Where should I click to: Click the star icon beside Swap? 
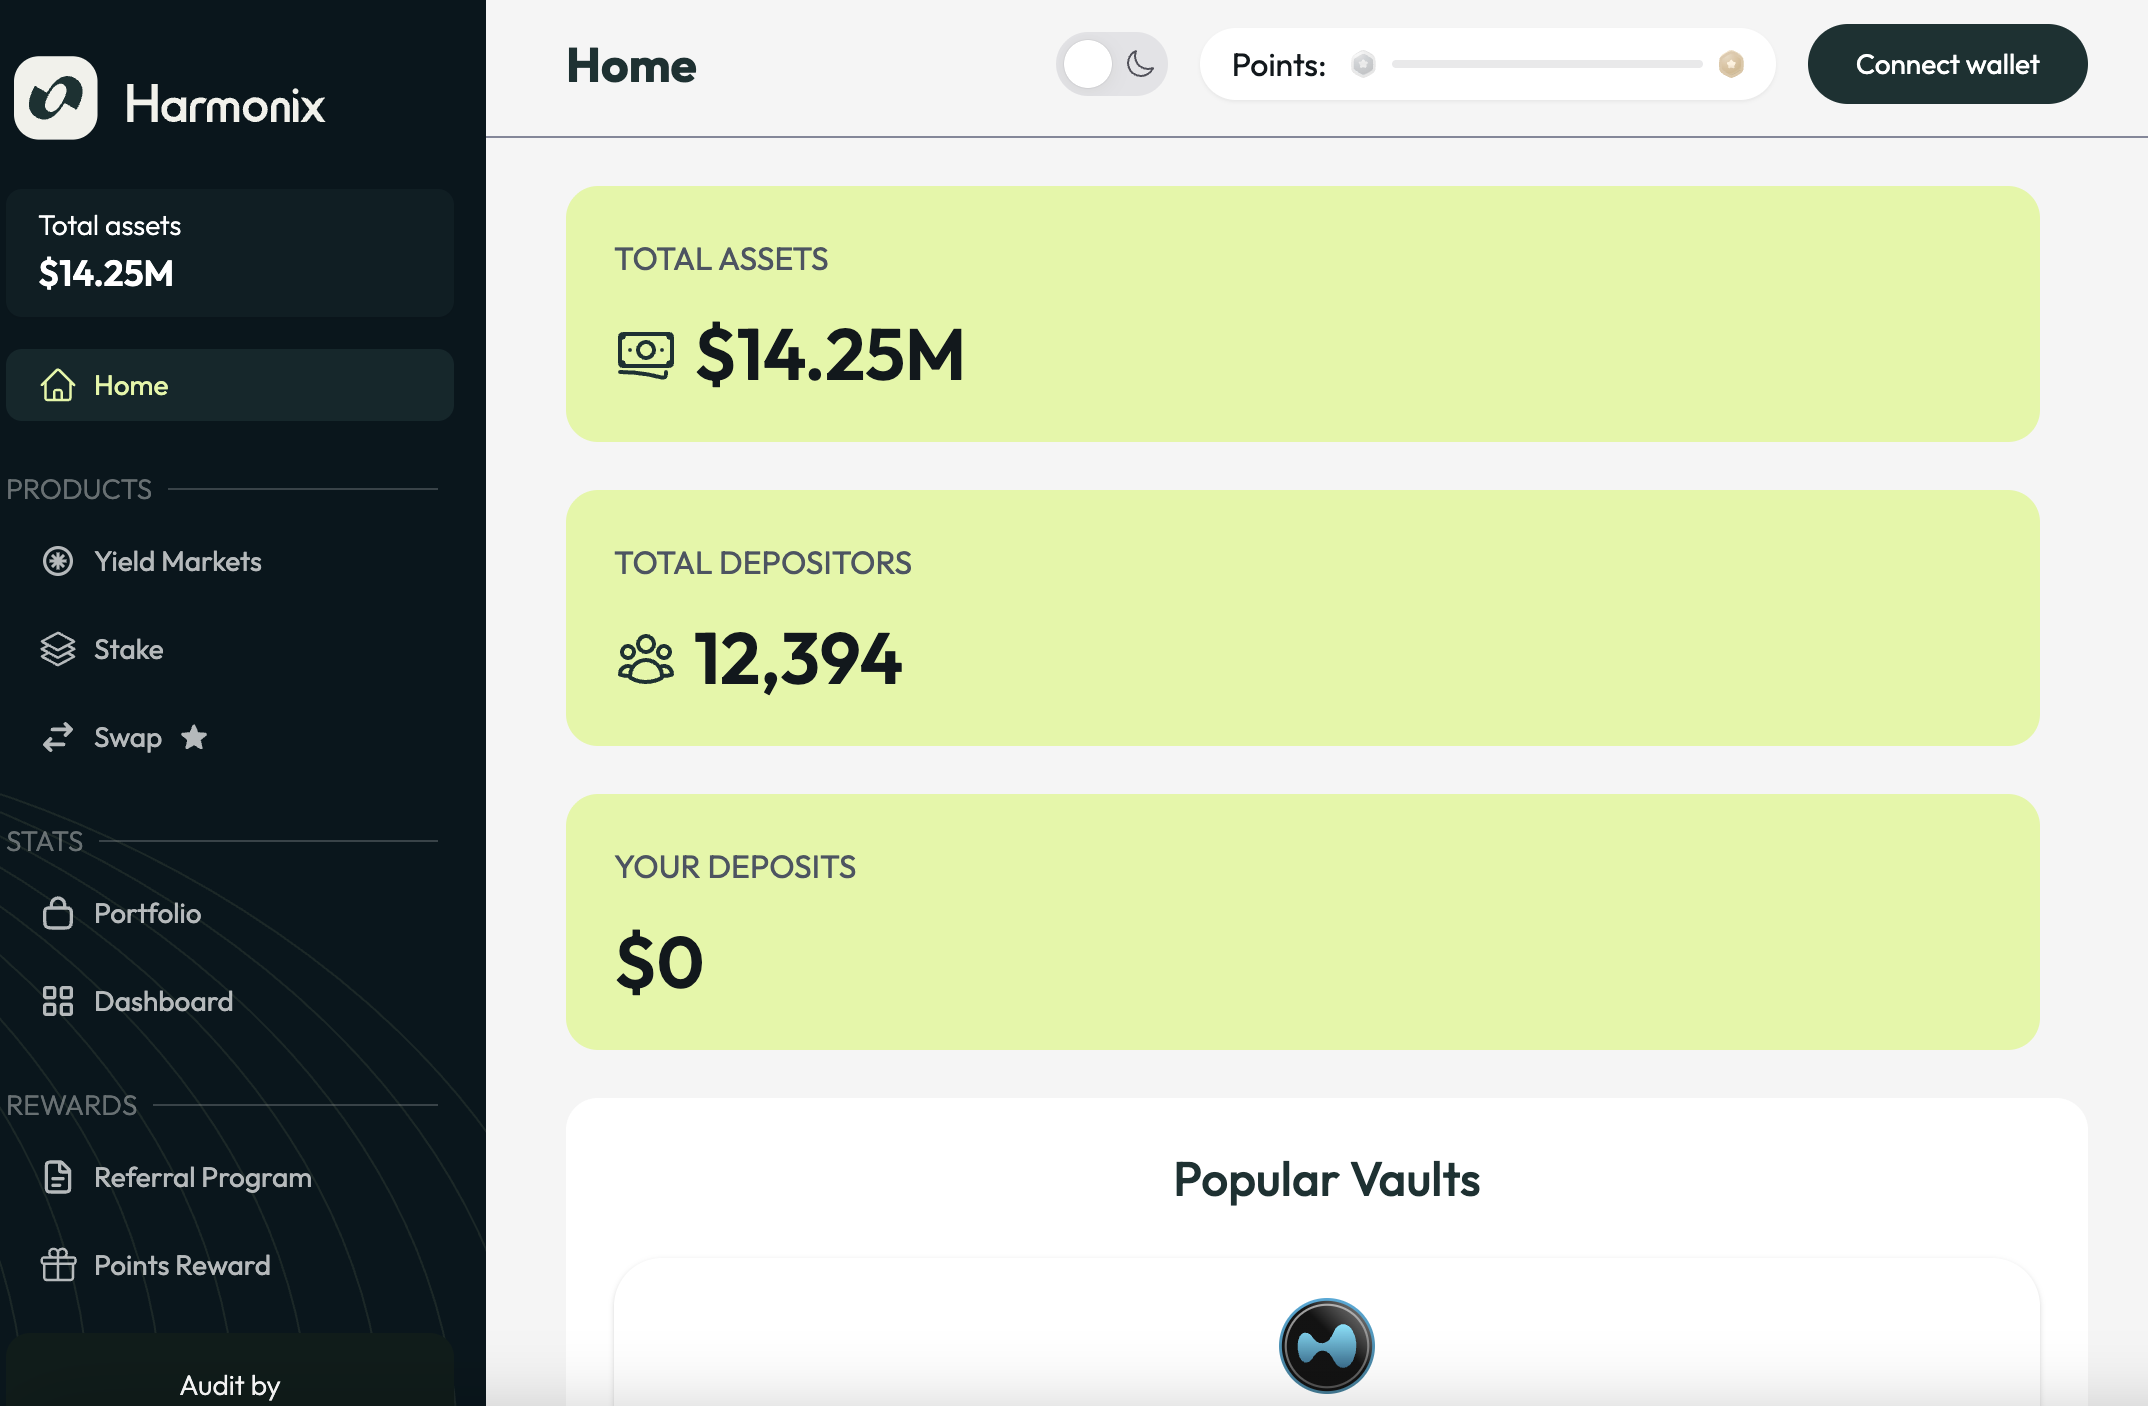click(x=194, y=737)
